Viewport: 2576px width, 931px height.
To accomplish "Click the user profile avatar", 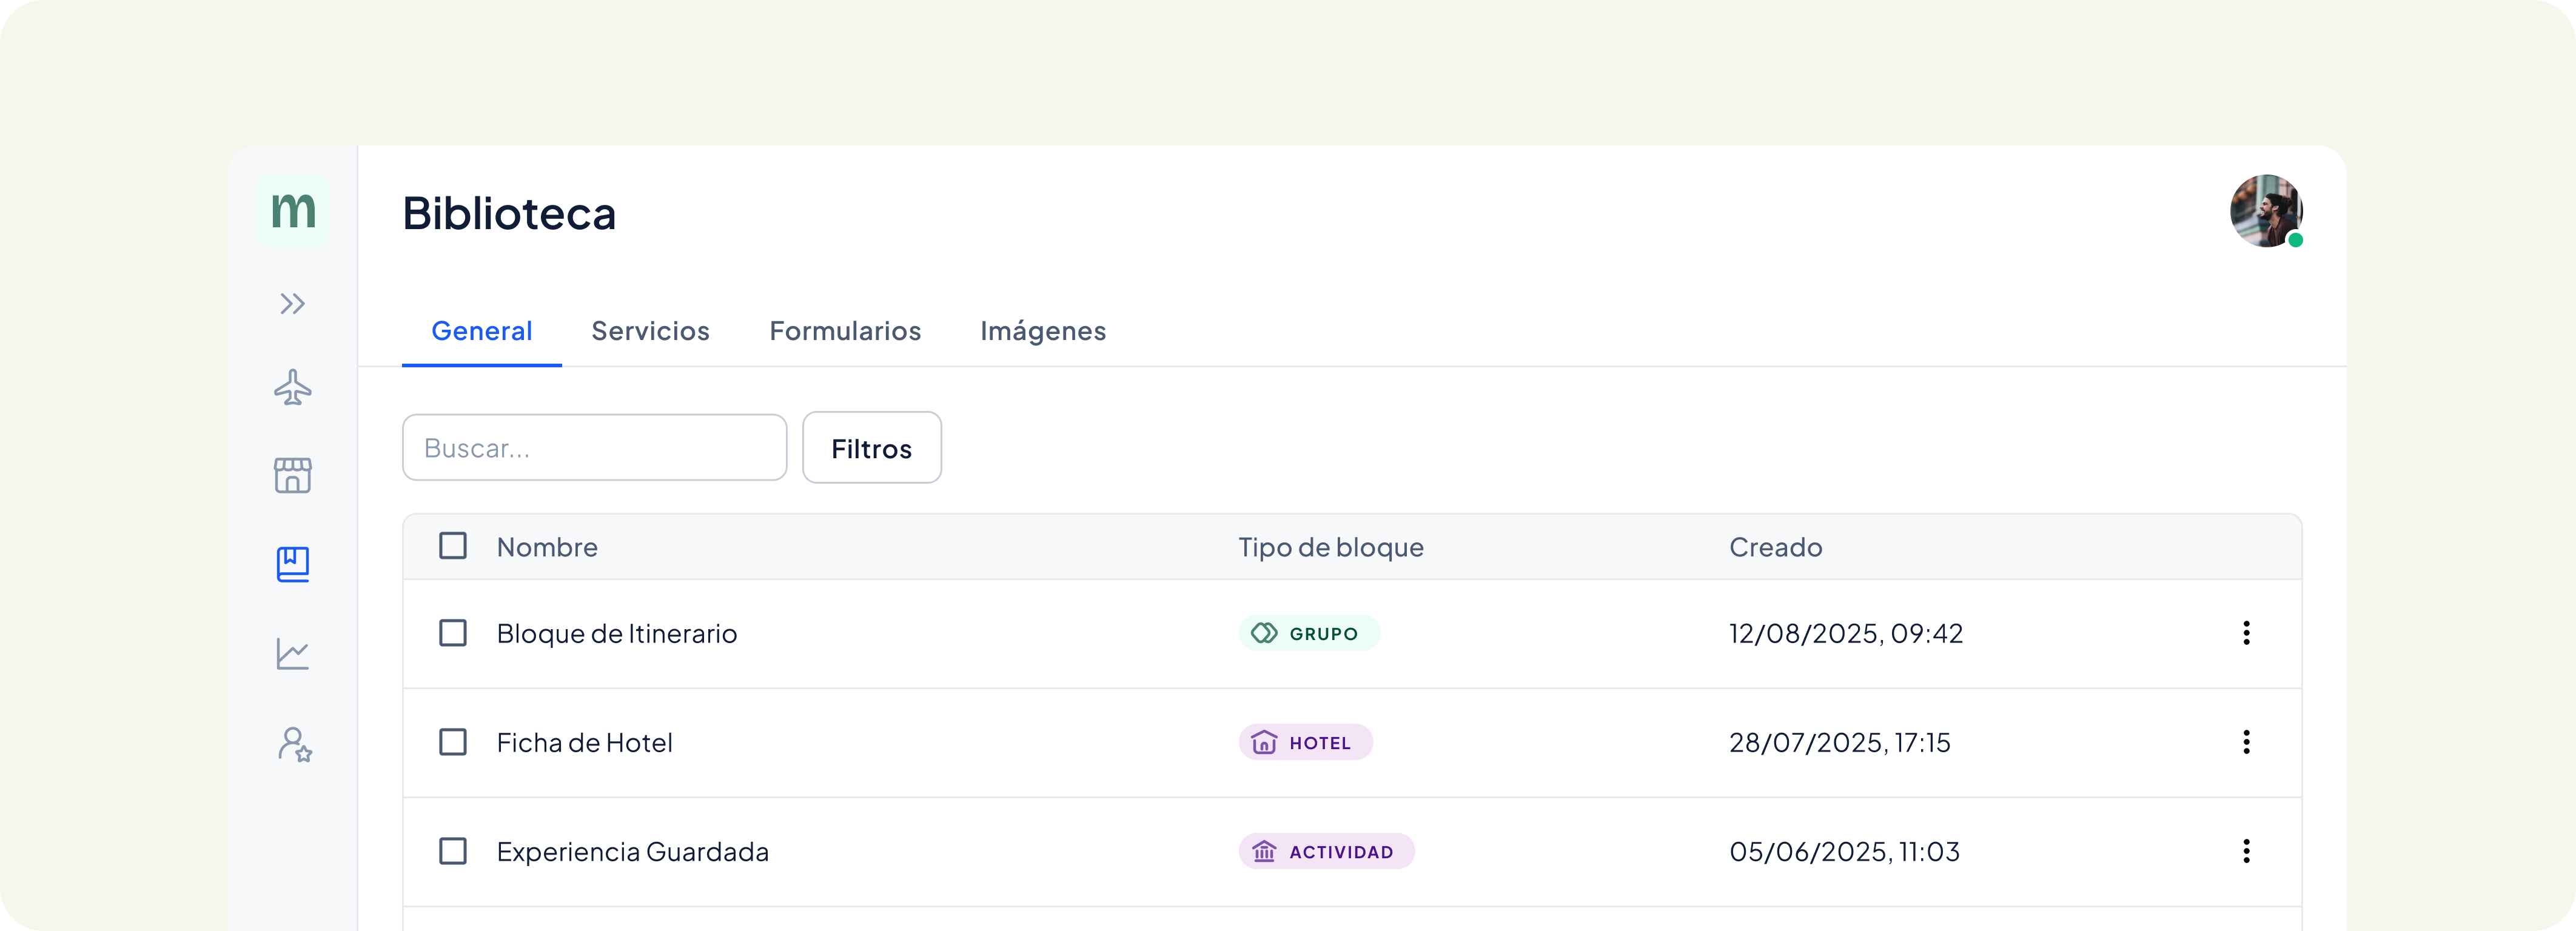I will click(x=2265, y=211).
